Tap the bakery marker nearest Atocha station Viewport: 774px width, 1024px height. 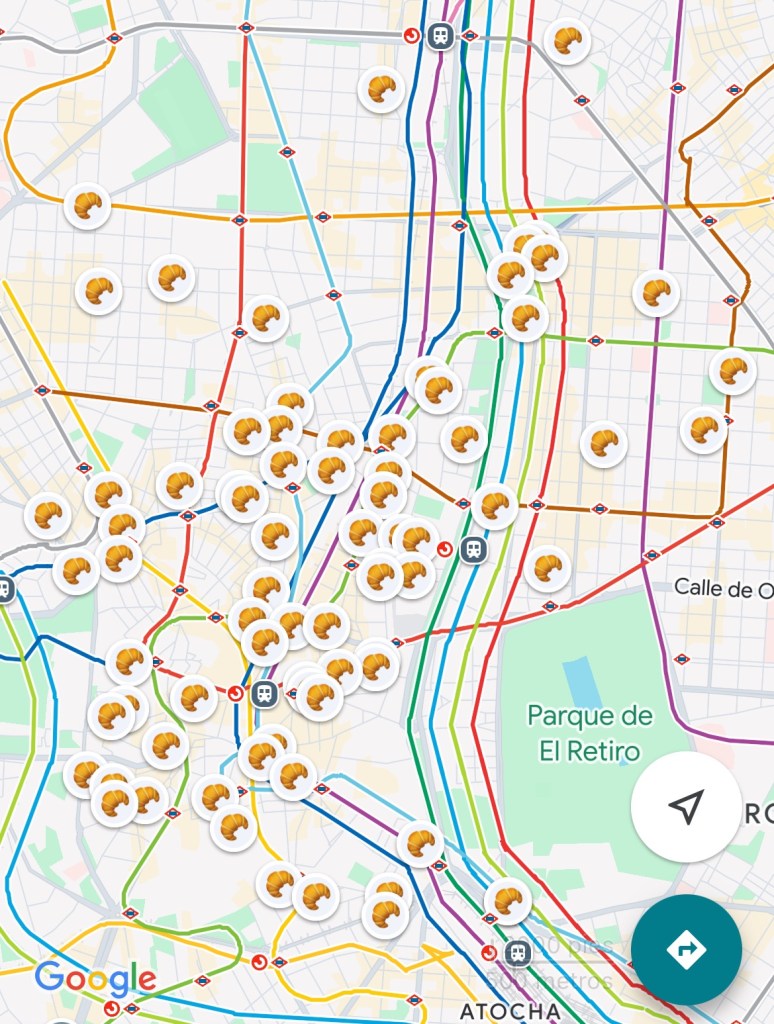pos(507,901)
